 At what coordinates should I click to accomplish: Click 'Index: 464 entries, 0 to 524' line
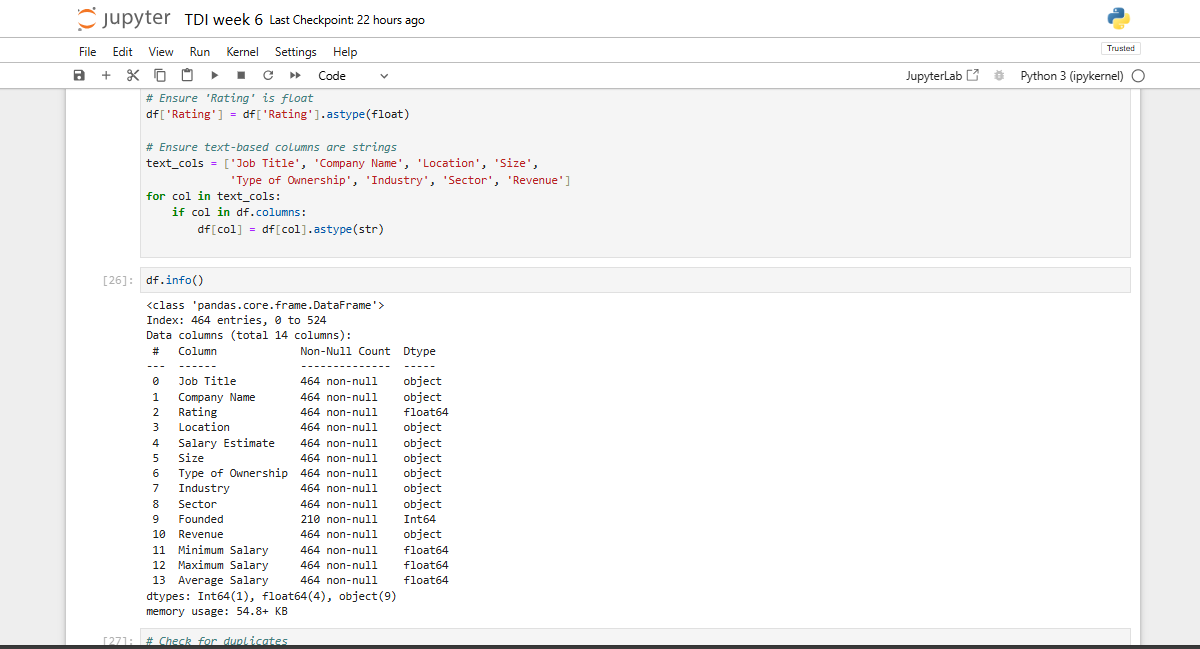(x=236, y=320)
